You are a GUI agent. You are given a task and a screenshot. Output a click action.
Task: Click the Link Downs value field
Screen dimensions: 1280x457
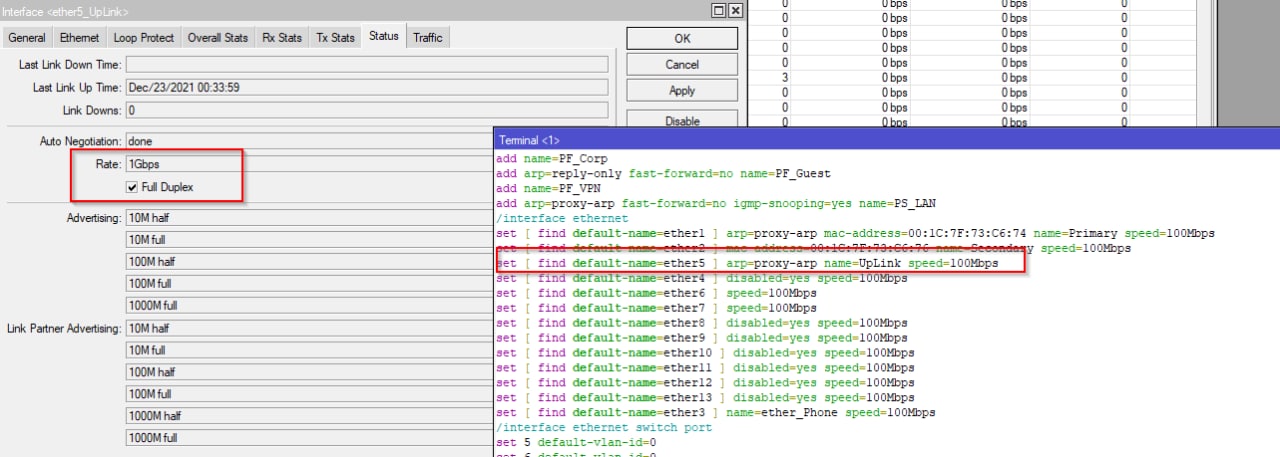coord(367,111)
